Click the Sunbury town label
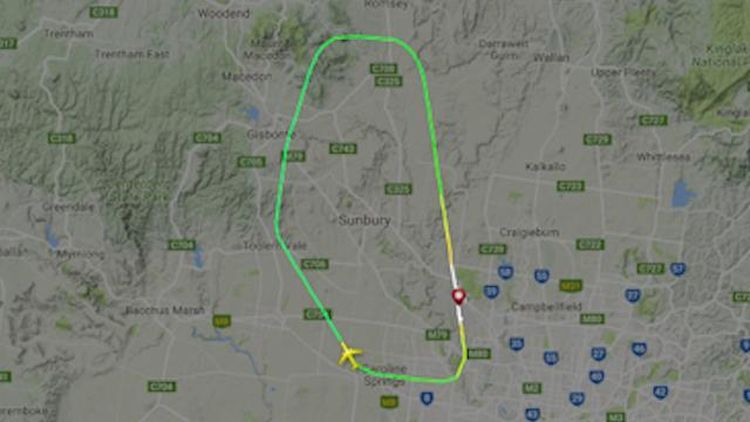The image size is (750, 422). [x=364, y=221]
